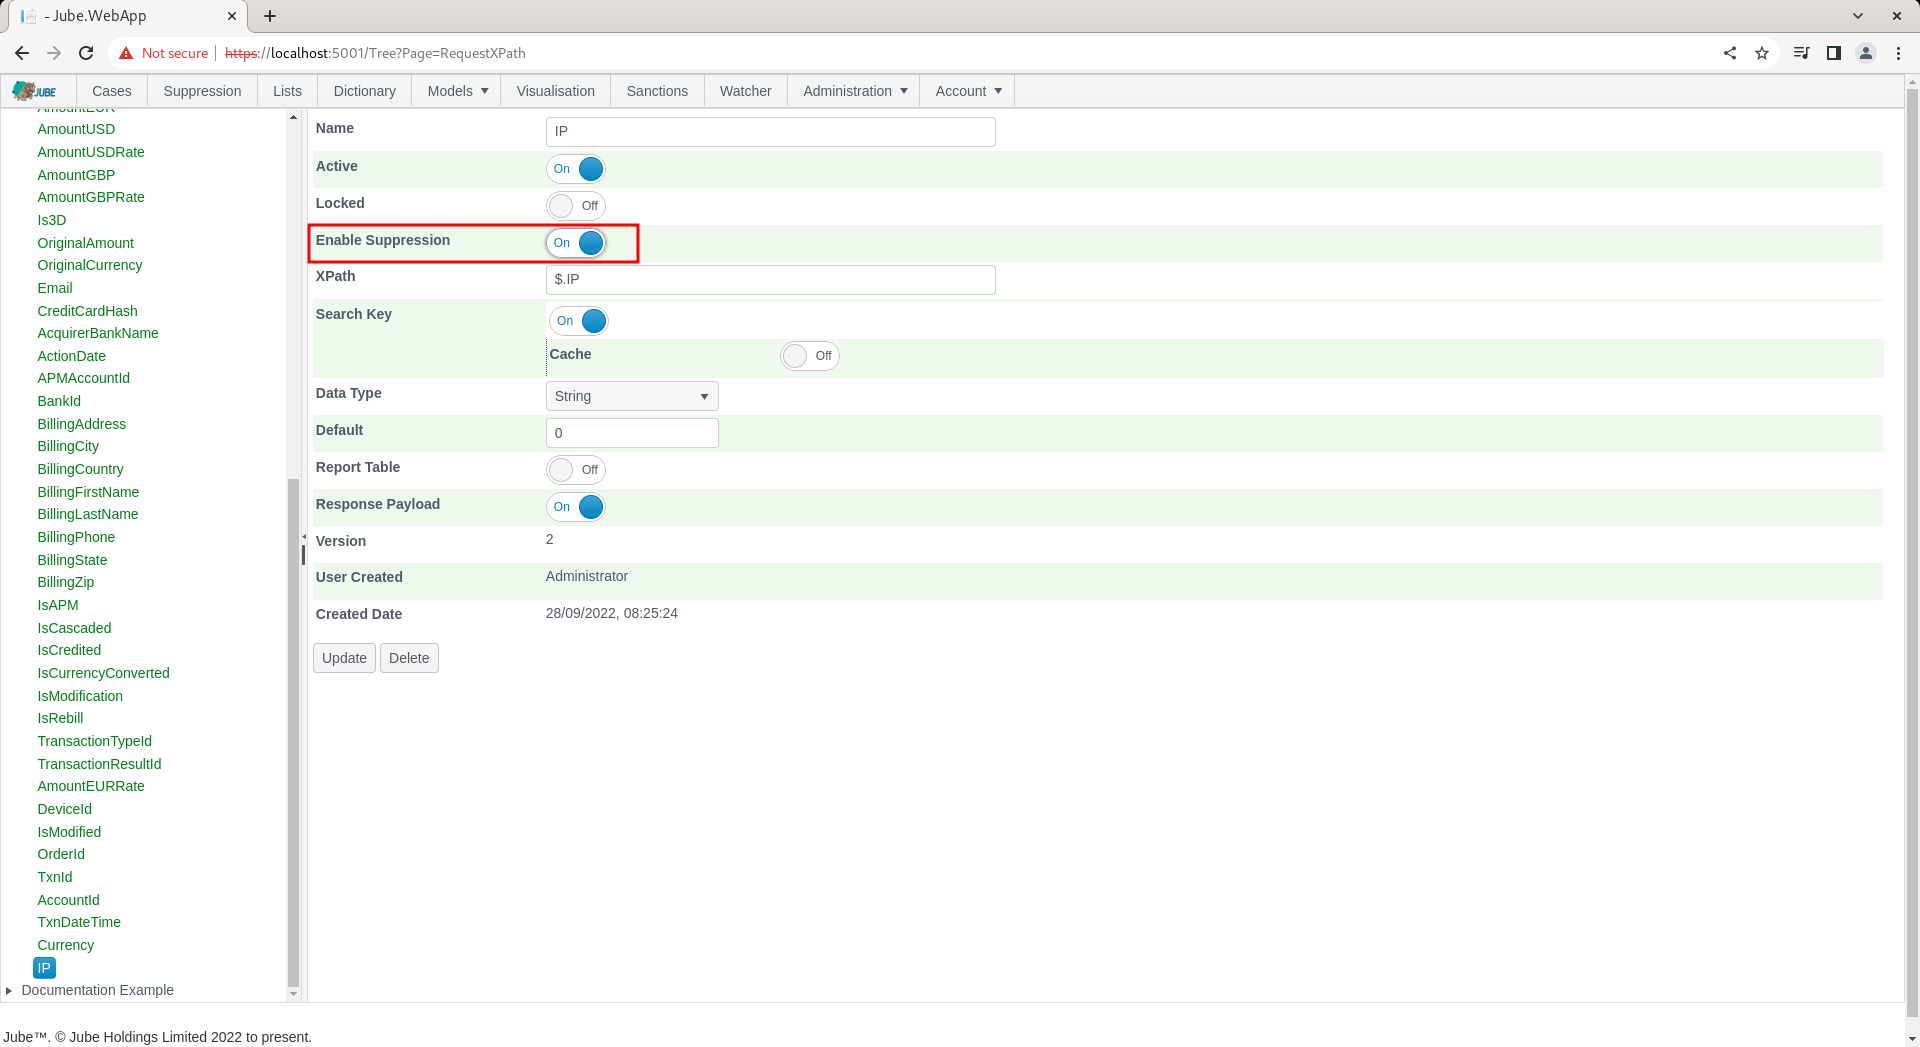Expand the Administration menu
Image resolution: width=1920 pixels, height=1047 pixels.
tap(855, 91)
